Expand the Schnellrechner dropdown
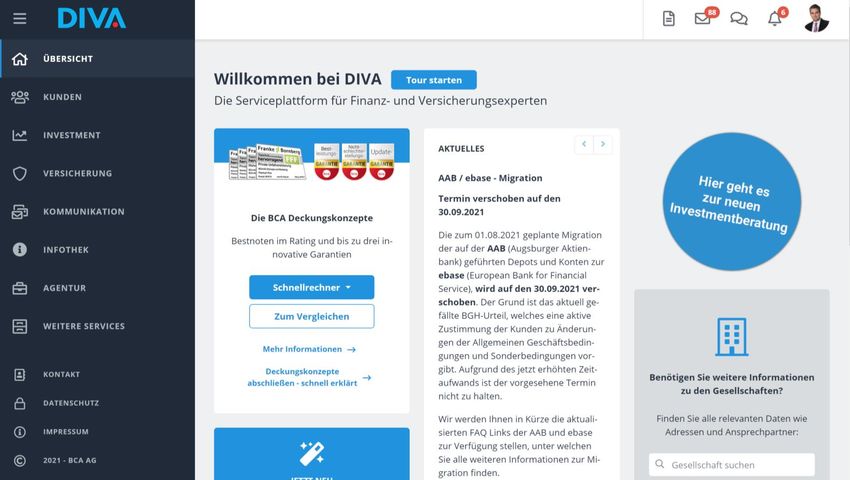This screenshot has height=480, width=850. [x=312, y=287]
